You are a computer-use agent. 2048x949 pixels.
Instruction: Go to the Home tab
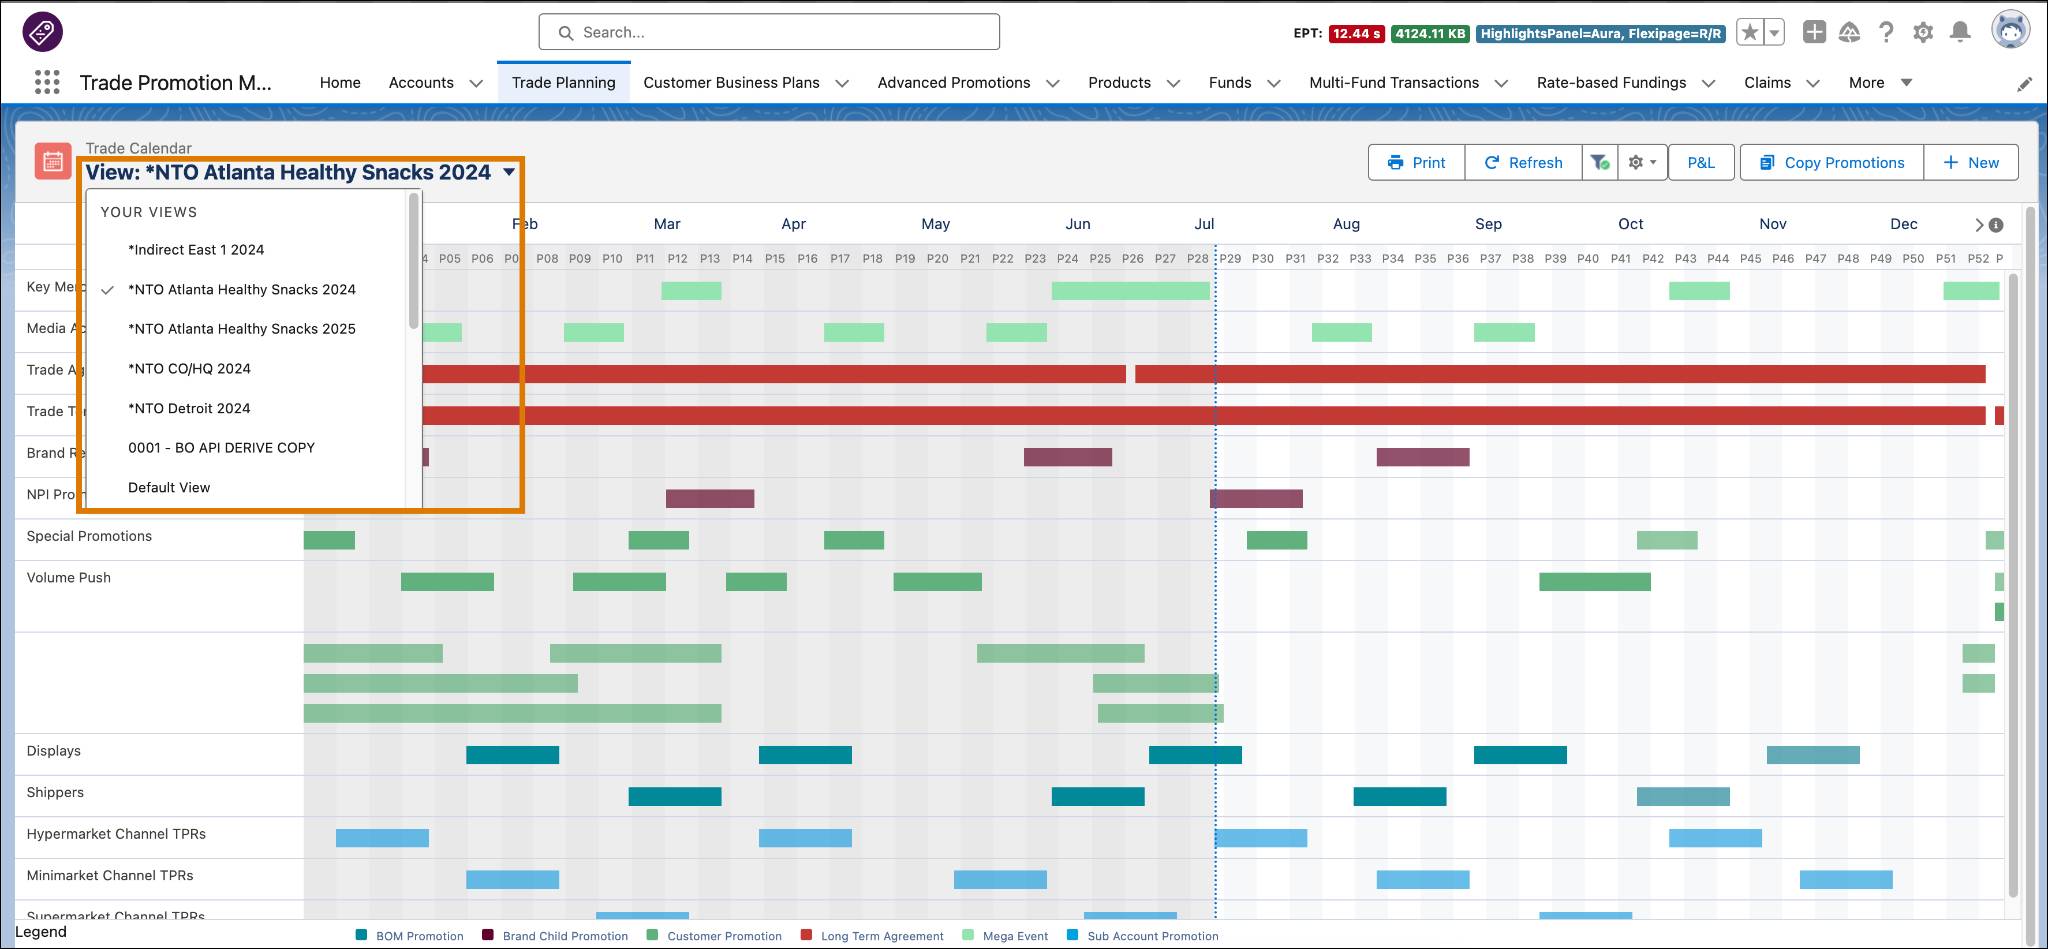tap(340, 83)
